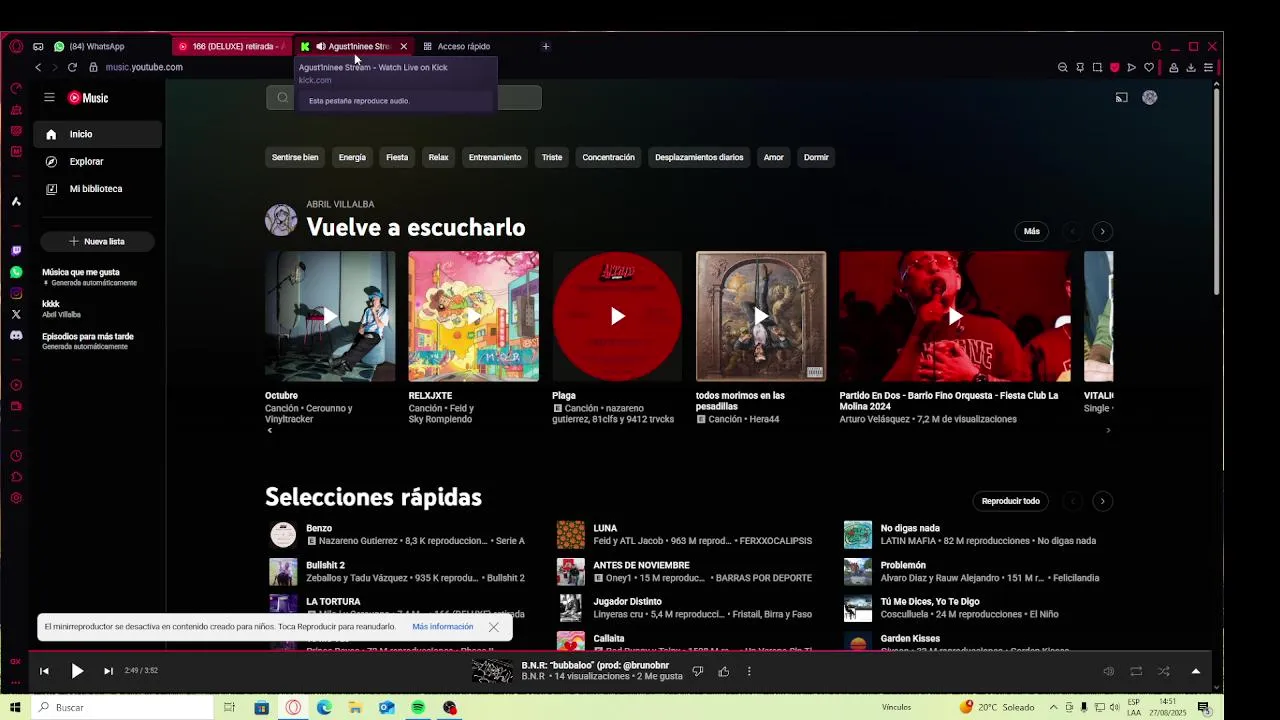Image resolution: width=1280 pixels, height=720 pixels.
Task: Select the Entrenamiento mood chip
Action: point(495,157)
